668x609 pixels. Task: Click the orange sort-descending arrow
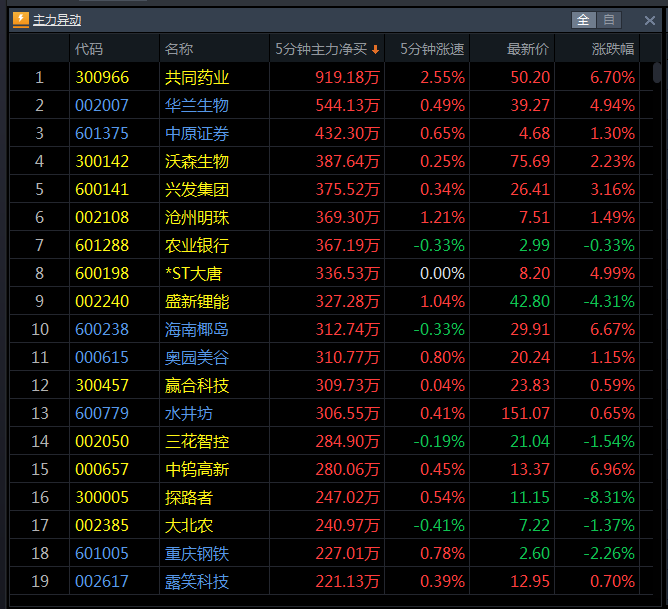(375, 50)
